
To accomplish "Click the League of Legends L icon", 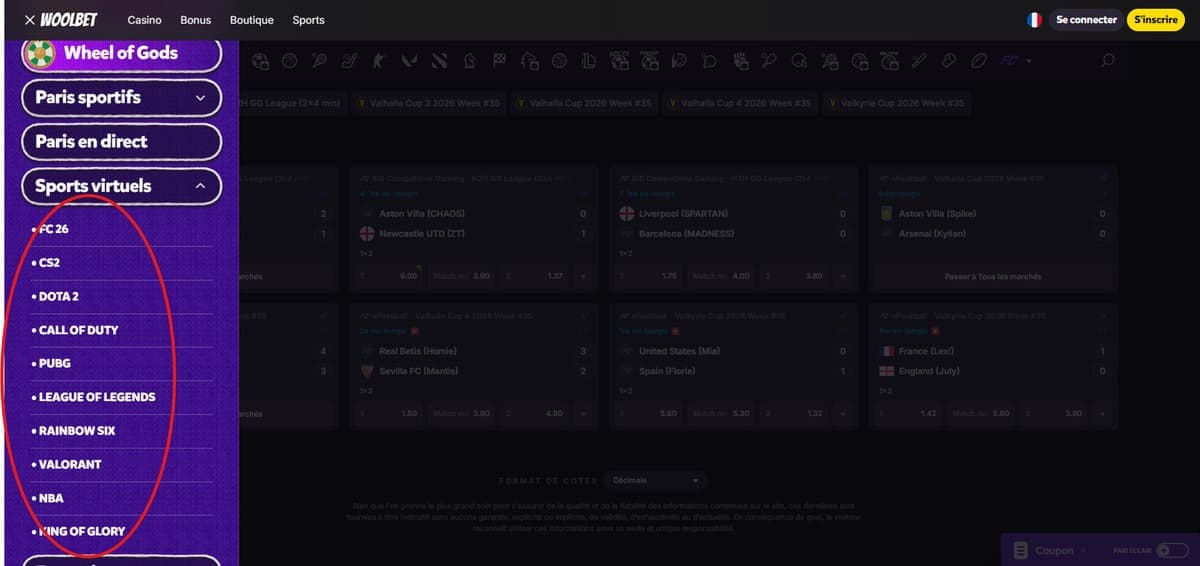I will click(x=589, y=61).
